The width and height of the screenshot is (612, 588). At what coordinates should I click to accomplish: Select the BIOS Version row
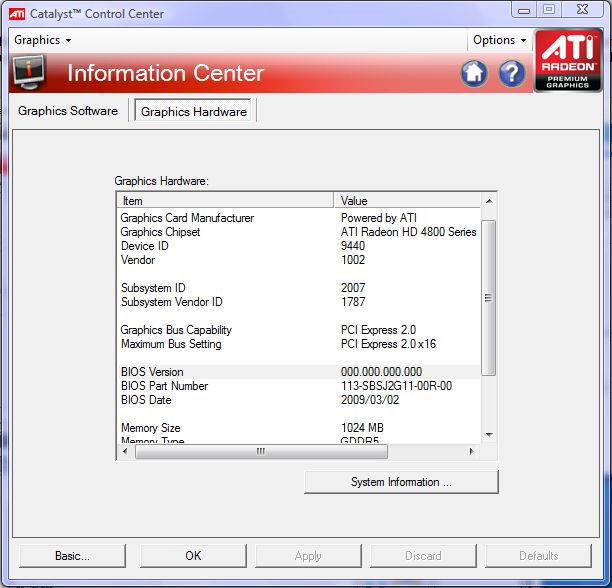click(299, 372)
